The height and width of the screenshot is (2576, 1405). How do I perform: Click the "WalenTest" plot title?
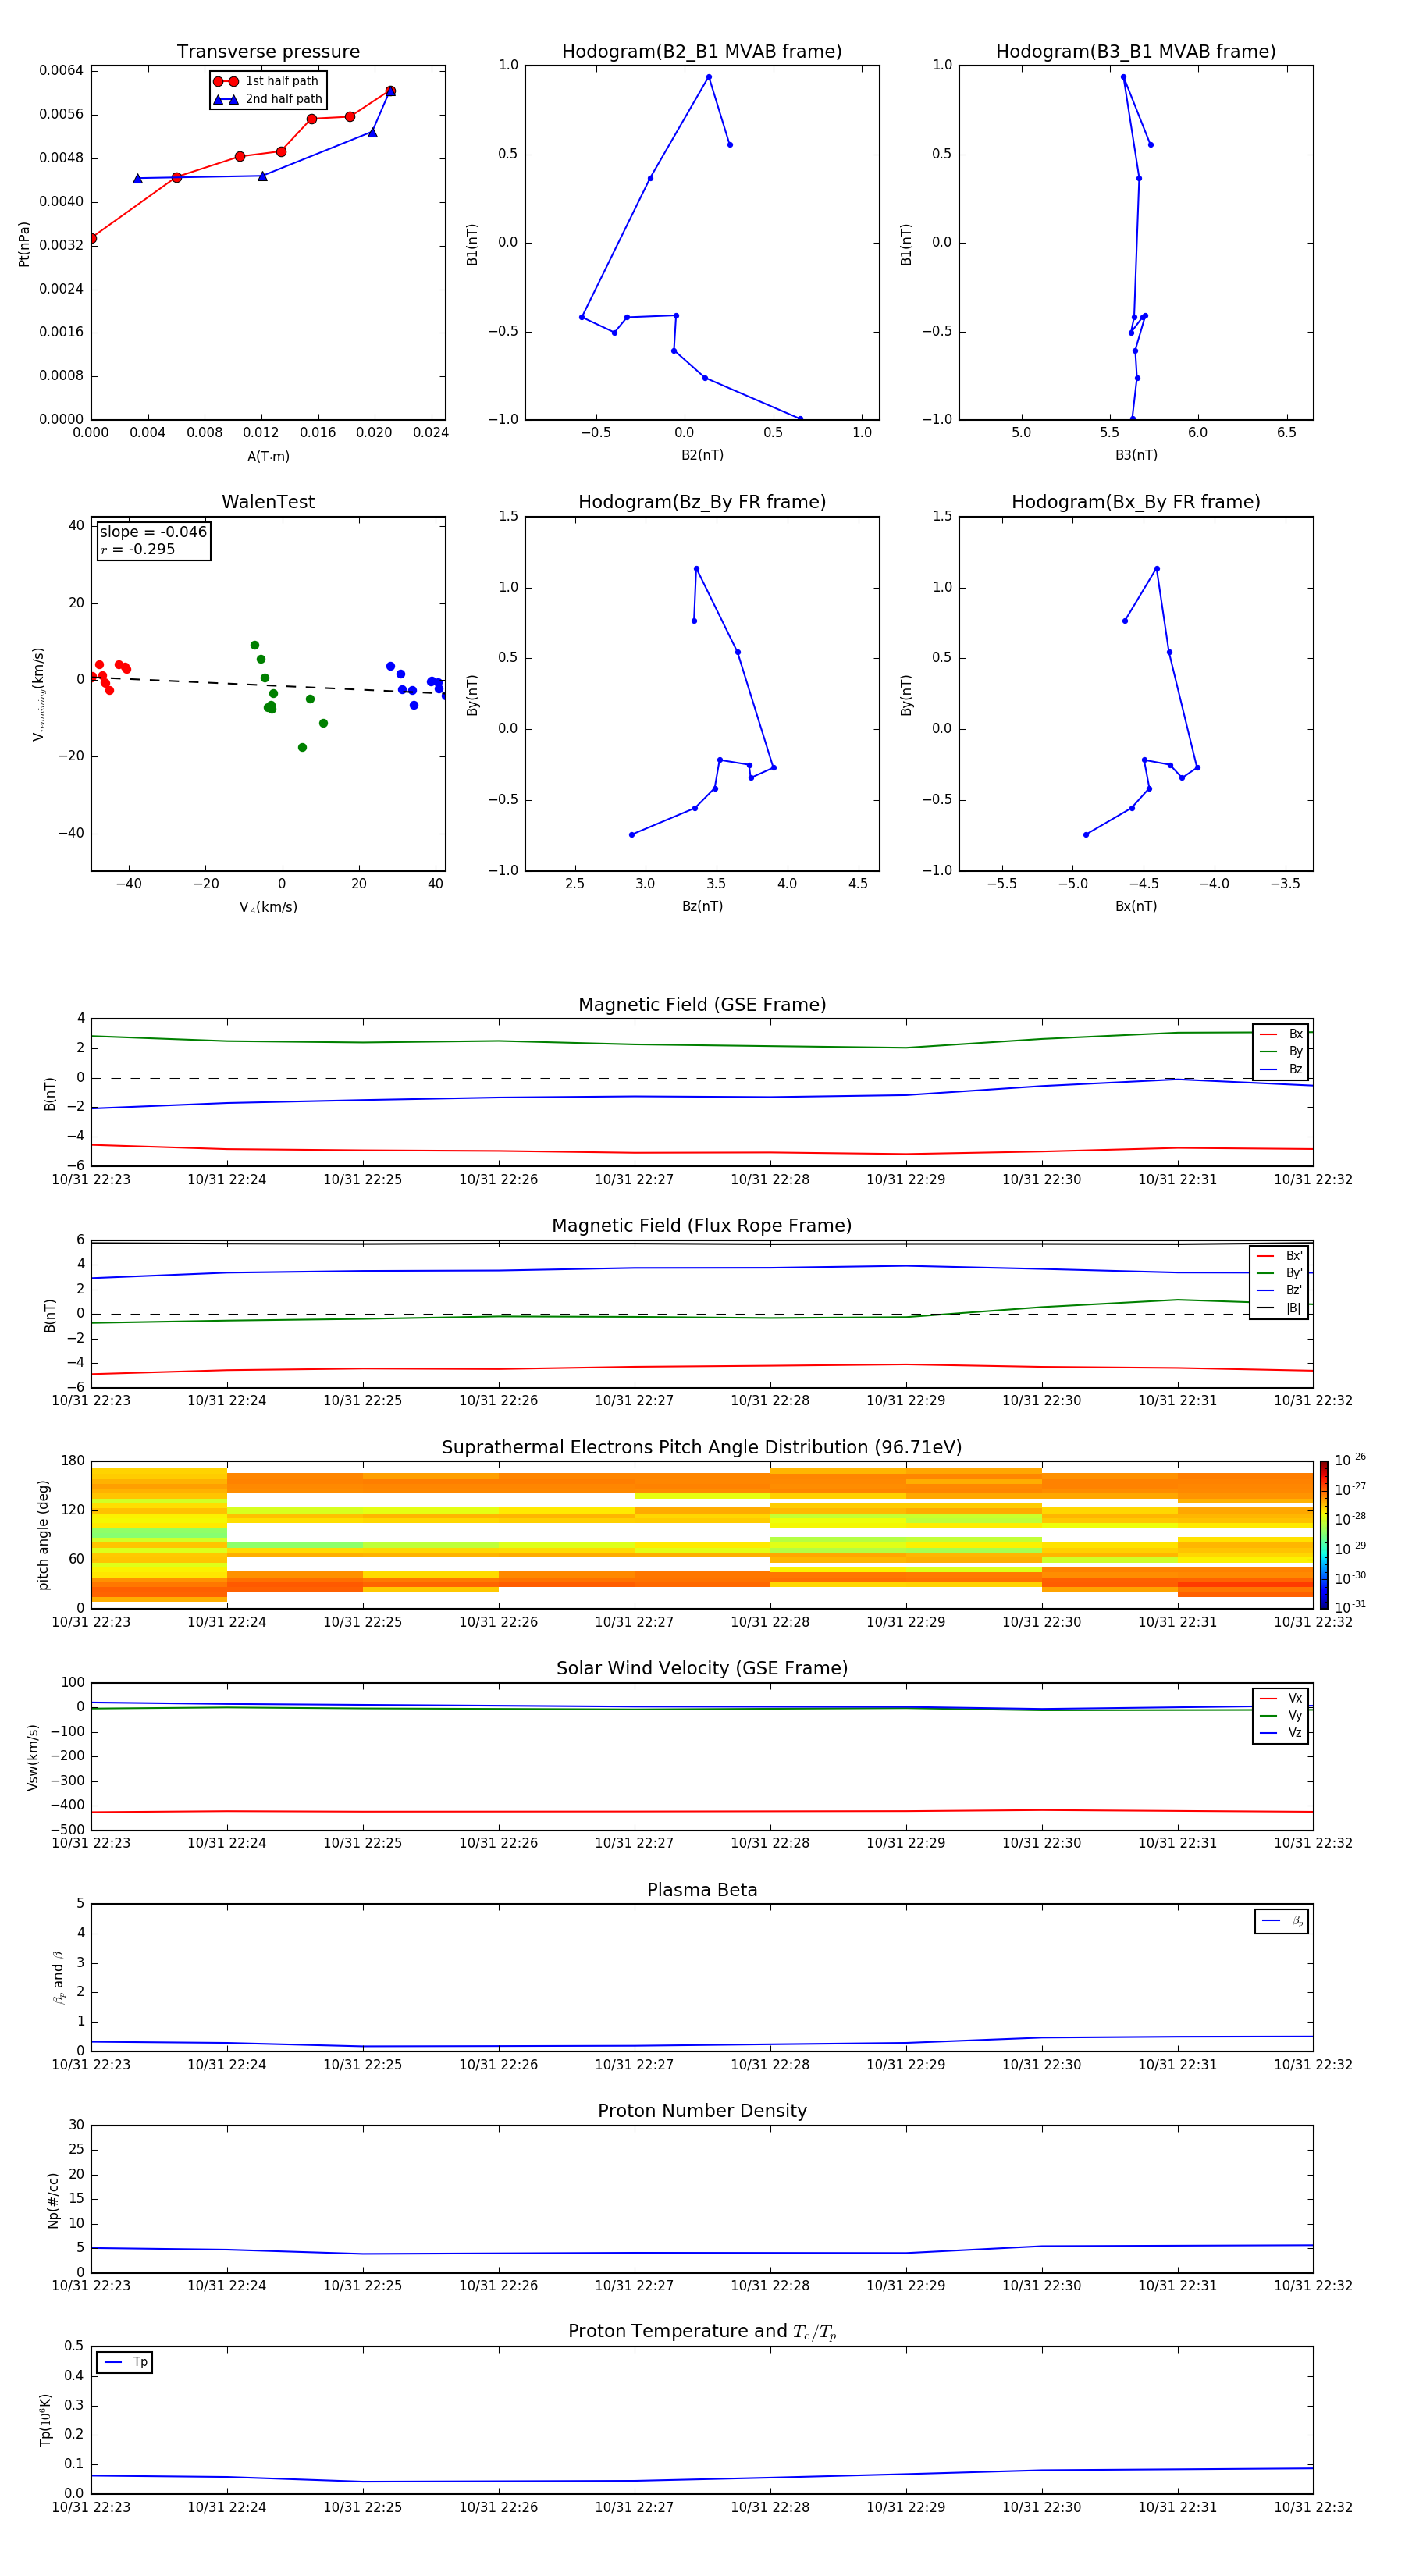tap(268, 502)
